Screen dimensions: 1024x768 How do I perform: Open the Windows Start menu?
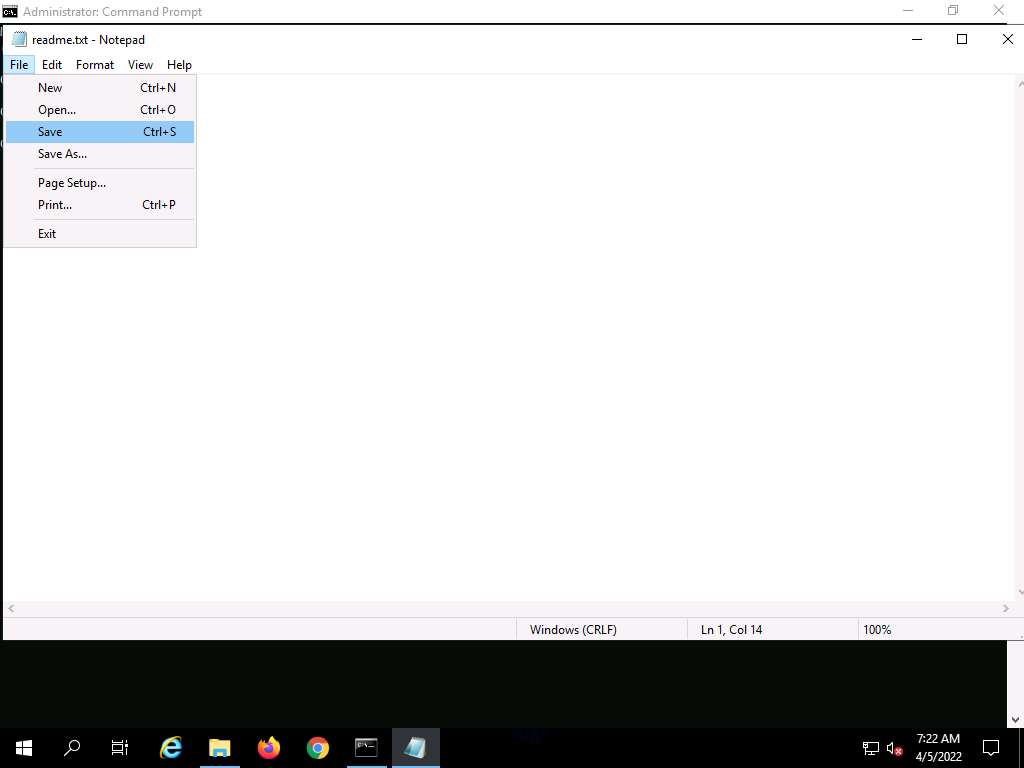24,747
